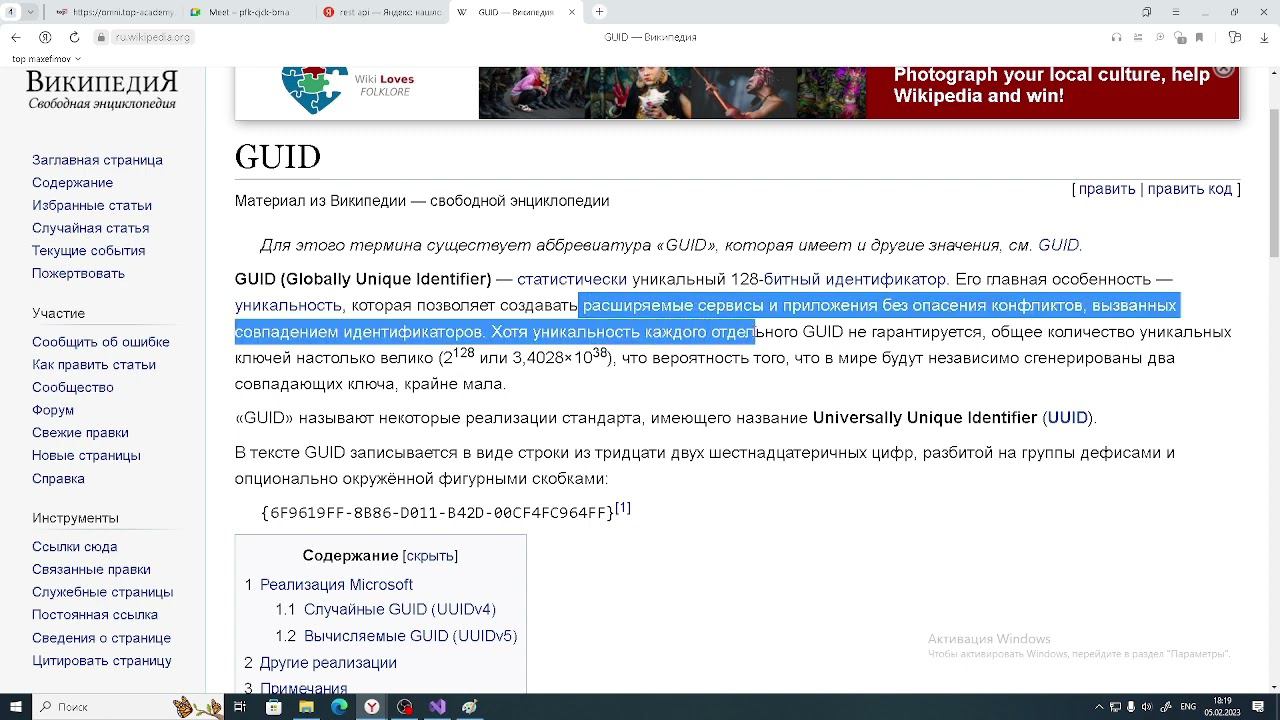Viewport: 1280px width, 720px height.
Task: Click the ru.wikipedia.org address field
Action: point(152,37)
